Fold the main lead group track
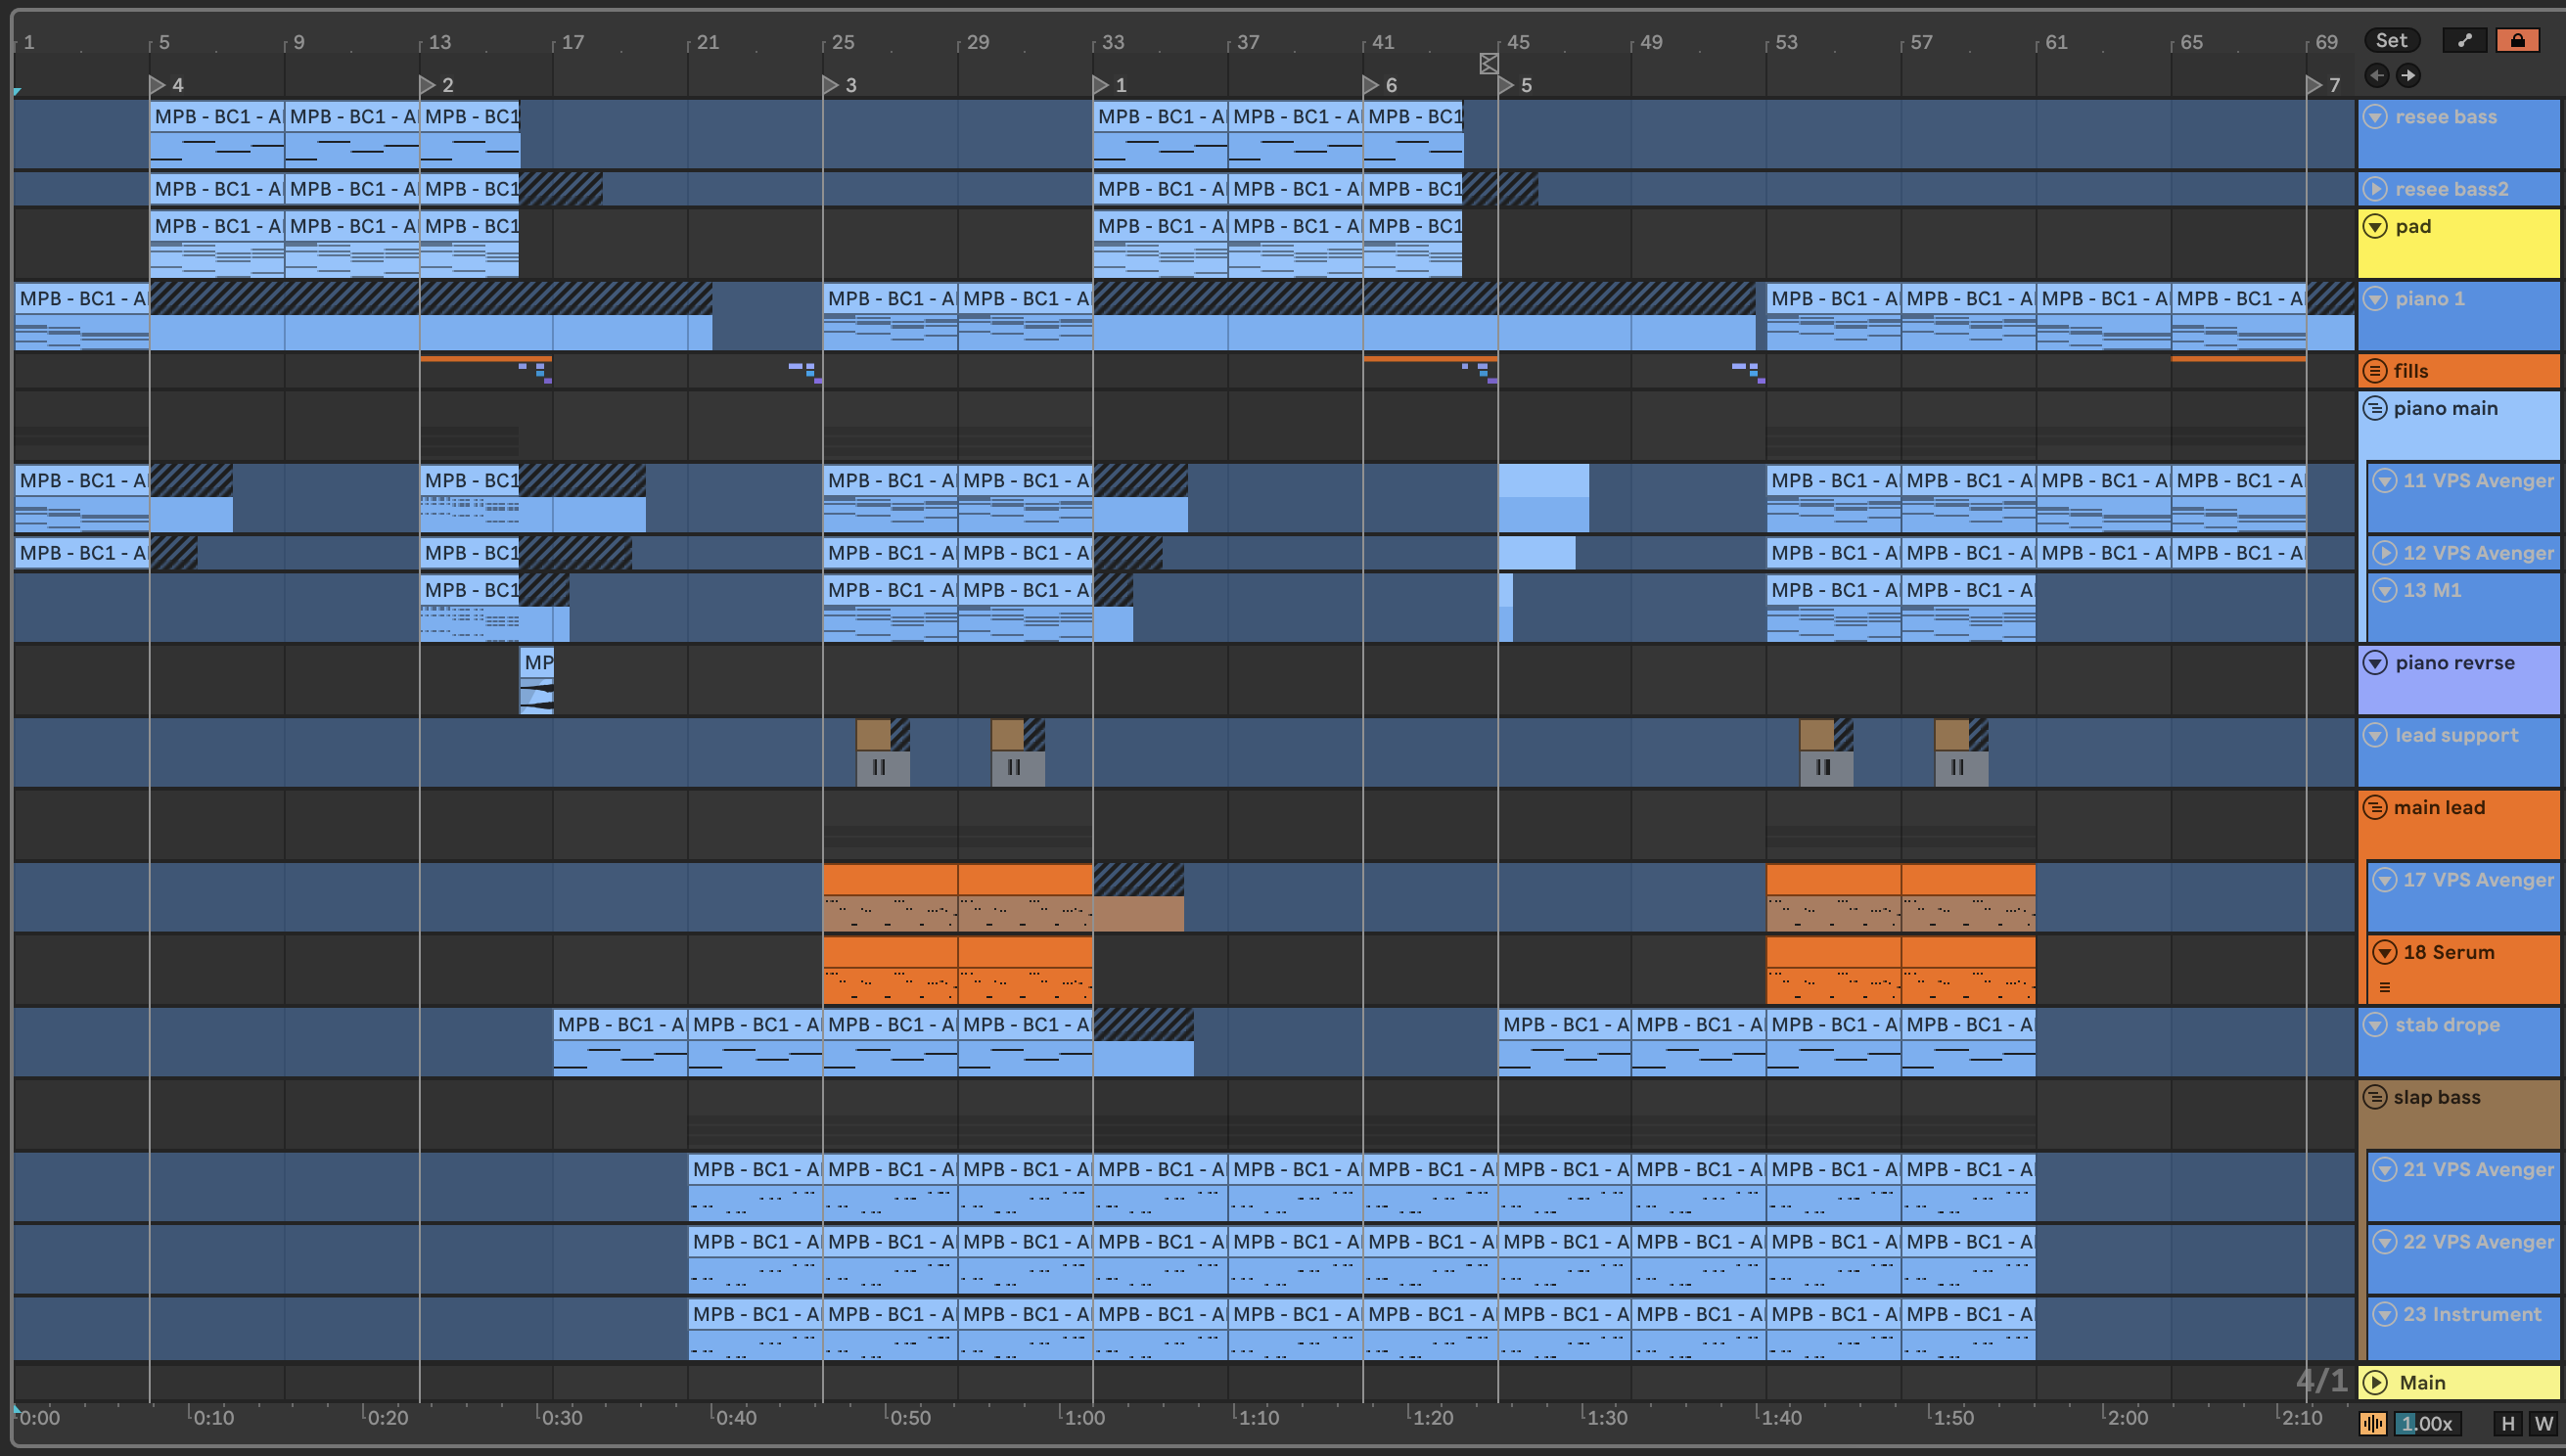The height and width of the screenshot is (1456, 2566). pos(2375,807)
